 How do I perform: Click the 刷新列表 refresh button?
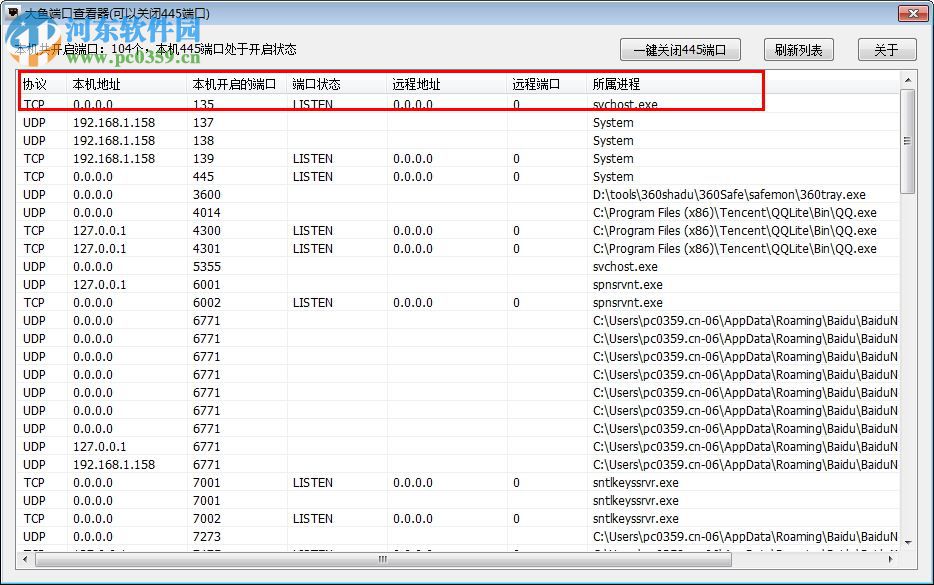pyautogui.click(x=798, y=49)
